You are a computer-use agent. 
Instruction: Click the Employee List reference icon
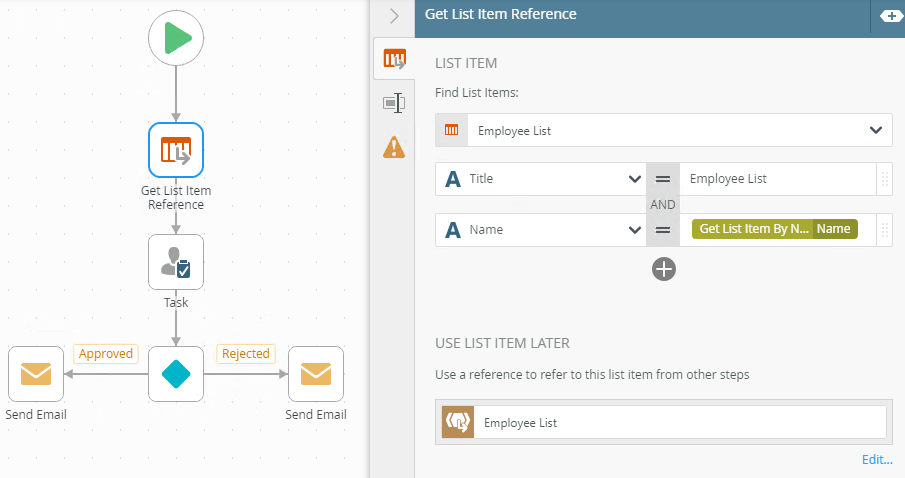coord(458,422)
